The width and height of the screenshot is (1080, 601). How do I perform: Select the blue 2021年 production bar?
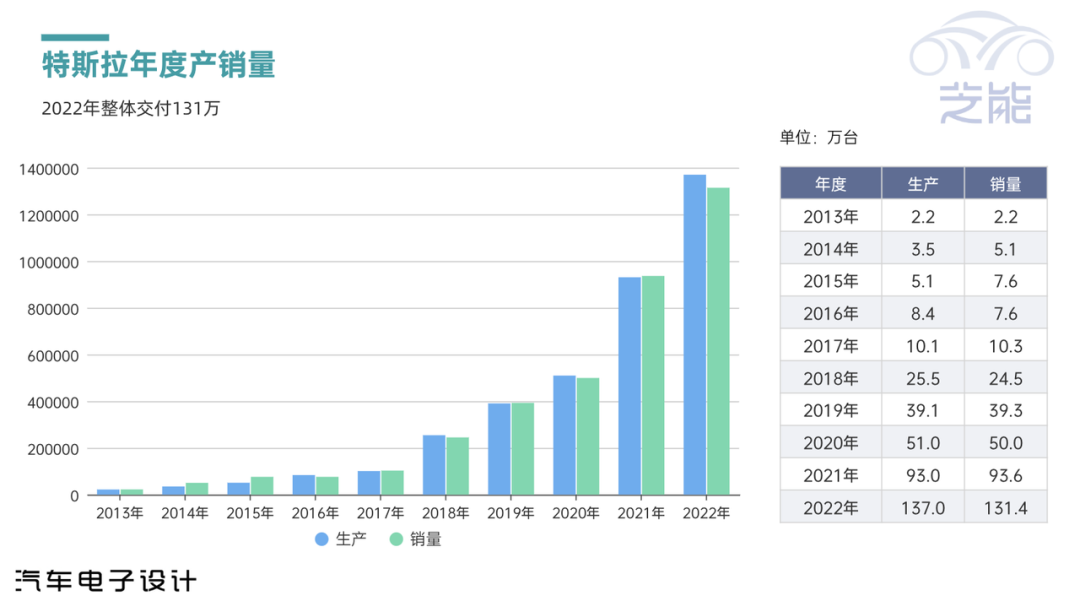click(630, 386)
